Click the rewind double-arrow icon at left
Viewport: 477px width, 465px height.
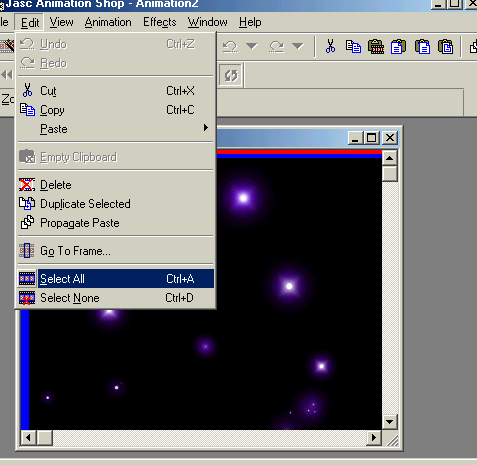pos(7,75)
